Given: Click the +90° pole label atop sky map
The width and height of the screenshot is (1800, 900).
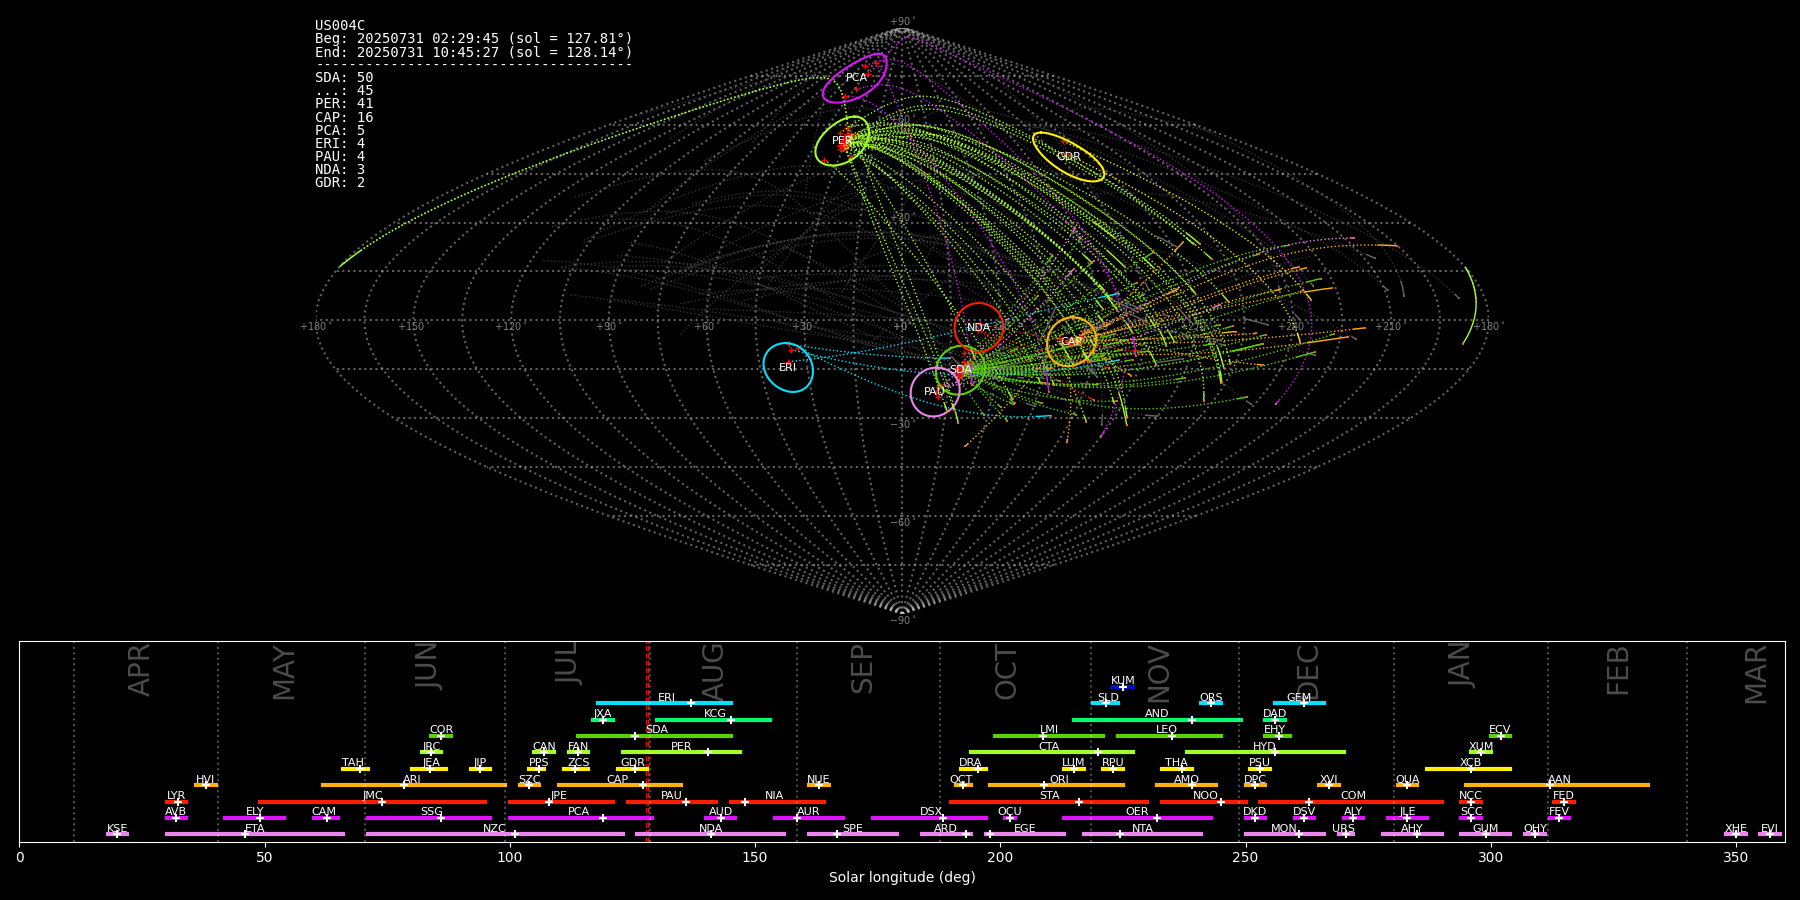Looking at the screenshot, I should pyautogui.click(x=902, y=22).
